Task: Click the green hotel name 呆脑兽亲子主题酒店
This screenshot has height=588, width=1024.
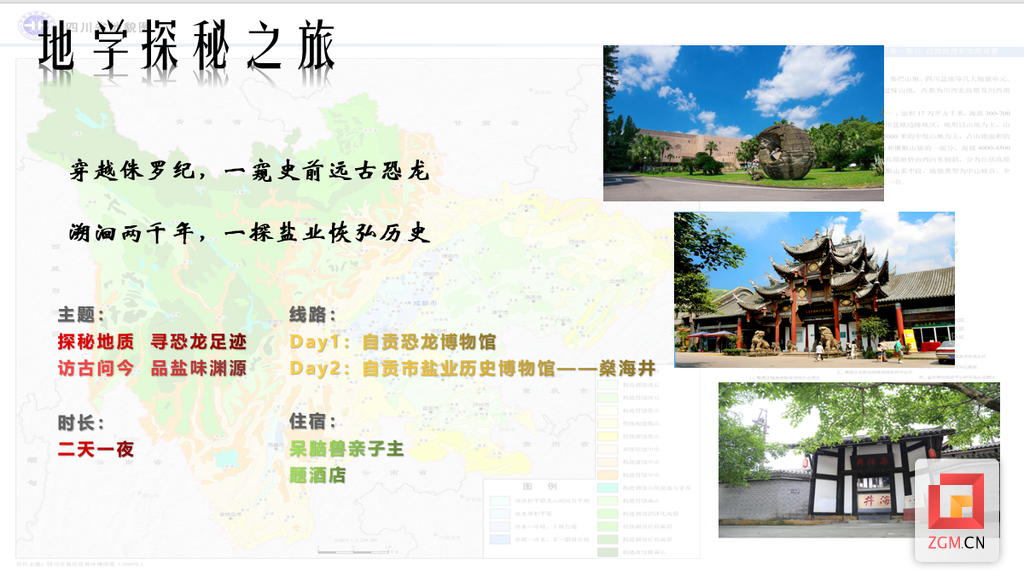Action: pyautogui.click(x=347, y=462)
